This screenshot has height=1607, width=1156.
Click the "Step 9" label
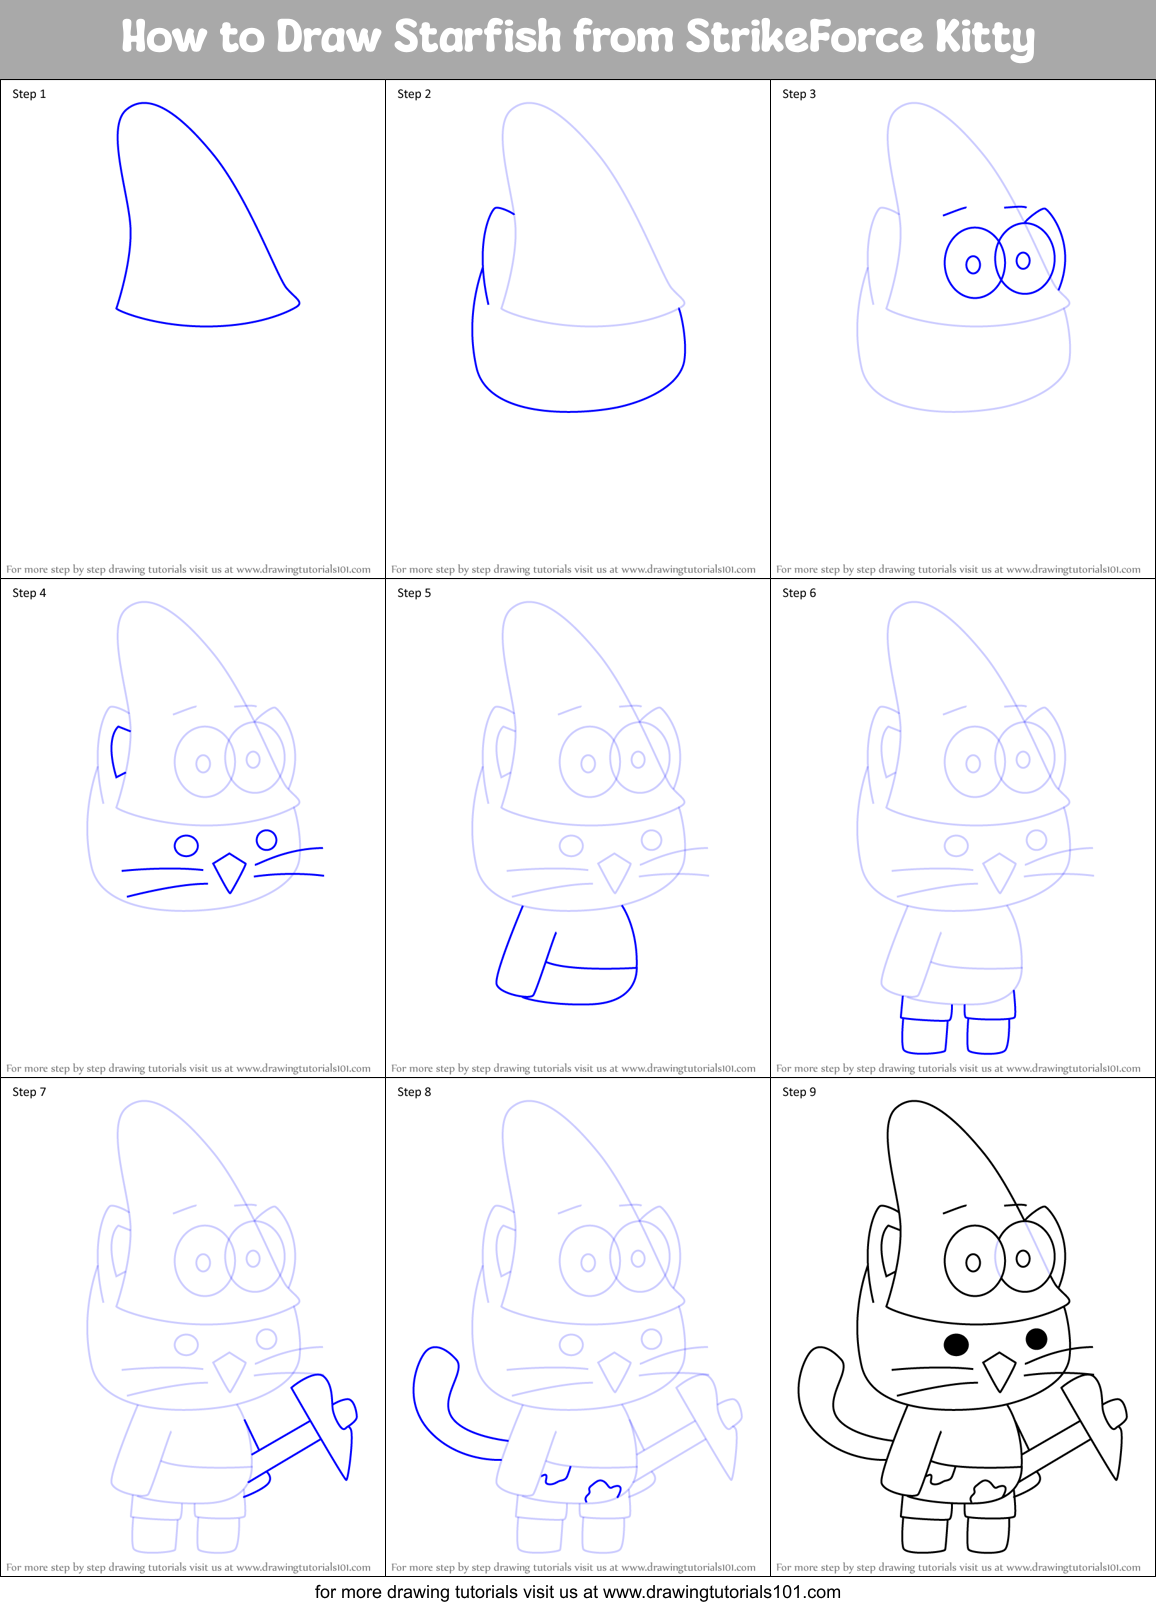coord(799,1092)
